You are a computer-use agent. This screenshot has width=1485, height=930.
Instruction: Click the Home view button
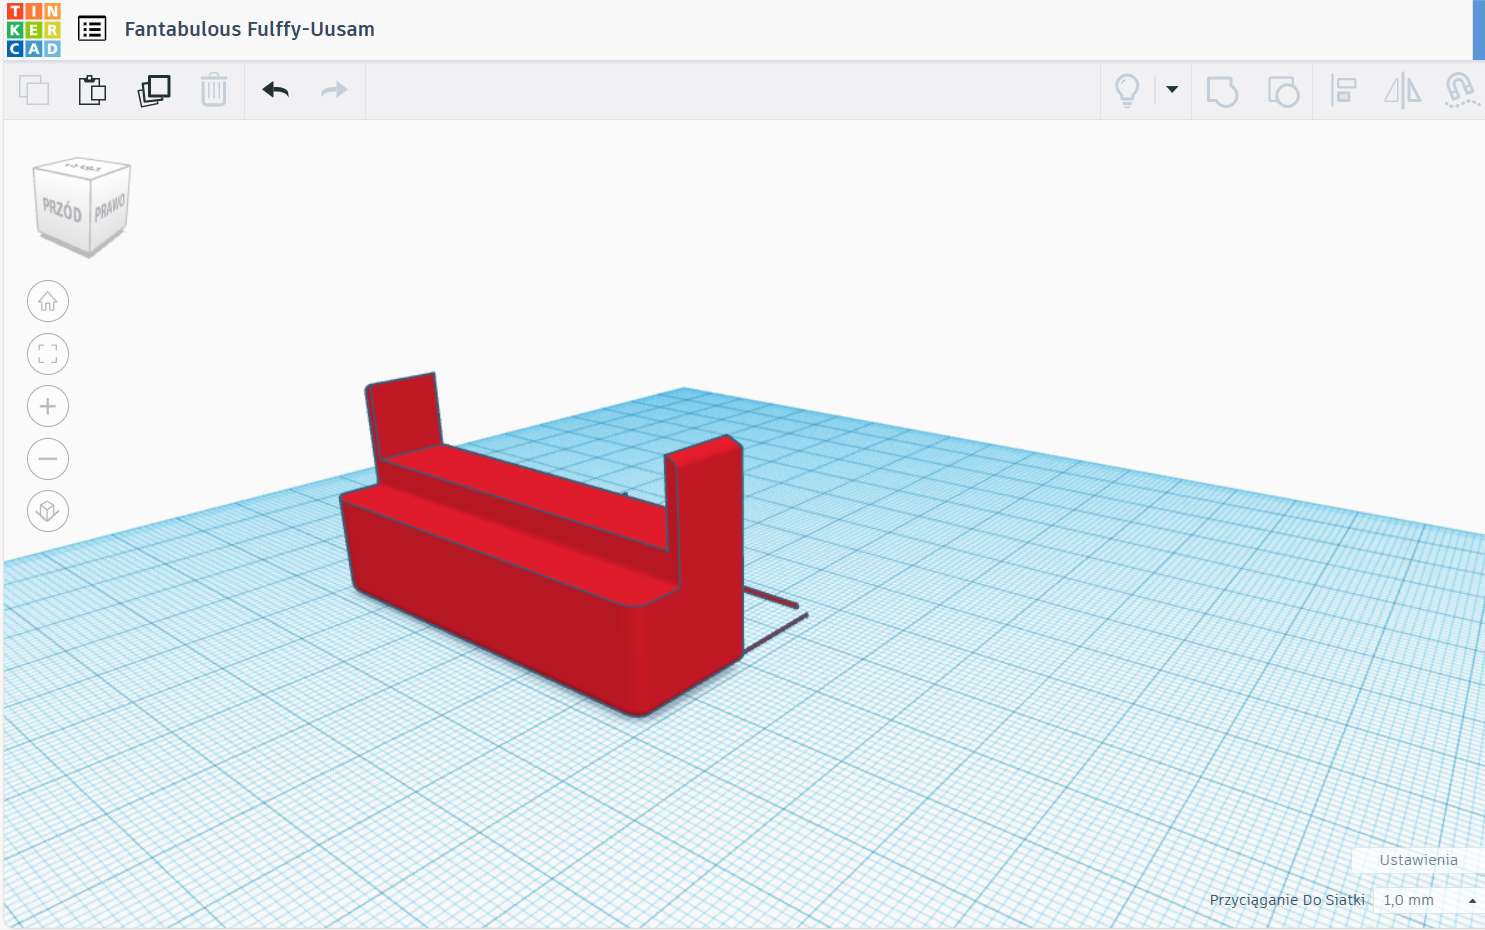pyautogui.click(x=48, y=301)
